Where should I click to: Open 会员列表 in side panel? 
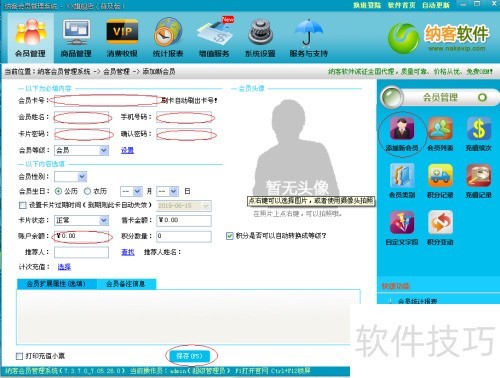click(440, 134)
